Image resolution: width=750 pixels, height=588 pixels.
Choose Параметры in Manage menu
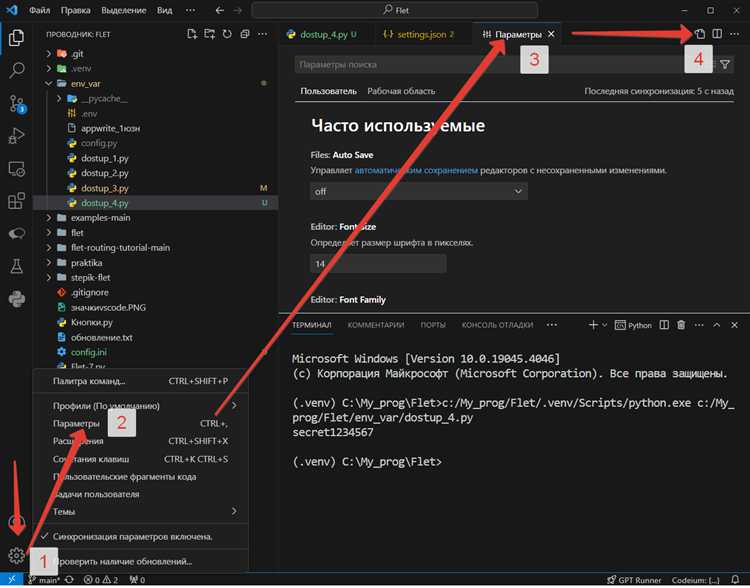(x=141, y=423)
